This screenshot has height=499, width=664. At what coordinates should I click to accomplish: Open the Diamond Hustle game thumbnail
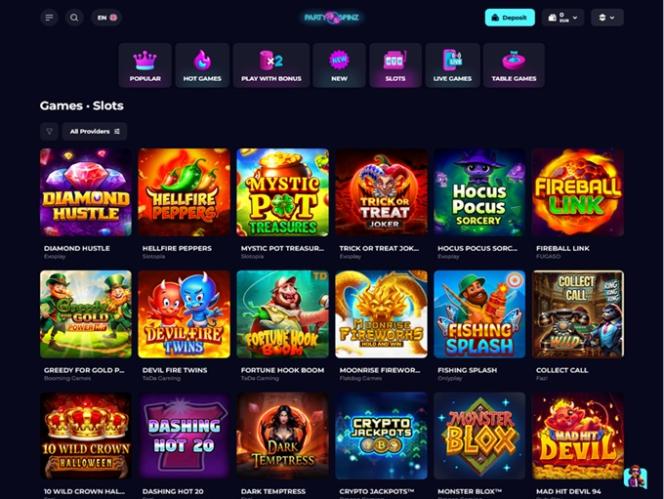point(86,192)
